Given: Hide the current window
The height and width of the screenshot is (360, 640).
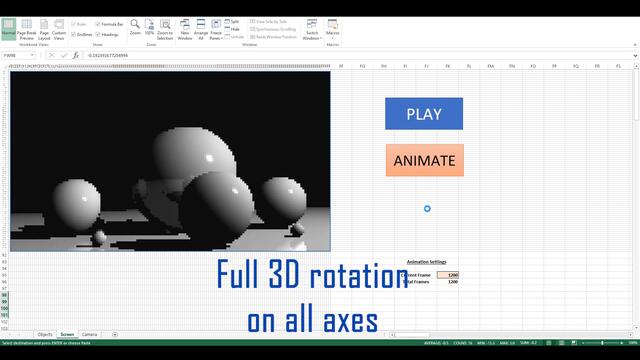Looking at the screenshot, I should click(232, 29).
